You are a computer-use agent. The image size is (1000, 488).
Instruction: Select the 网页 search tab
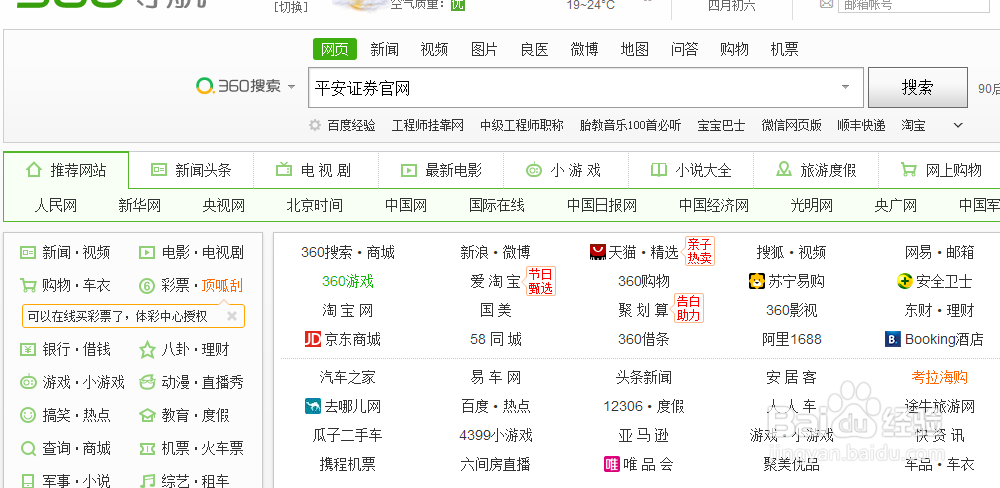334,49
